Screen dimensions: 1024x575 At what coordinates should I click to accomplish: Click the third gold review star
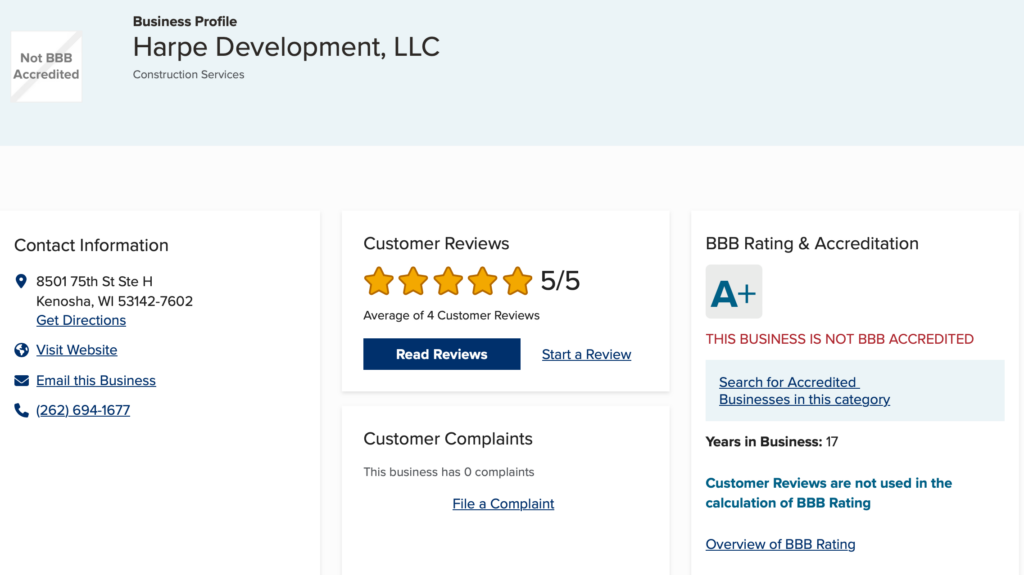448,281
